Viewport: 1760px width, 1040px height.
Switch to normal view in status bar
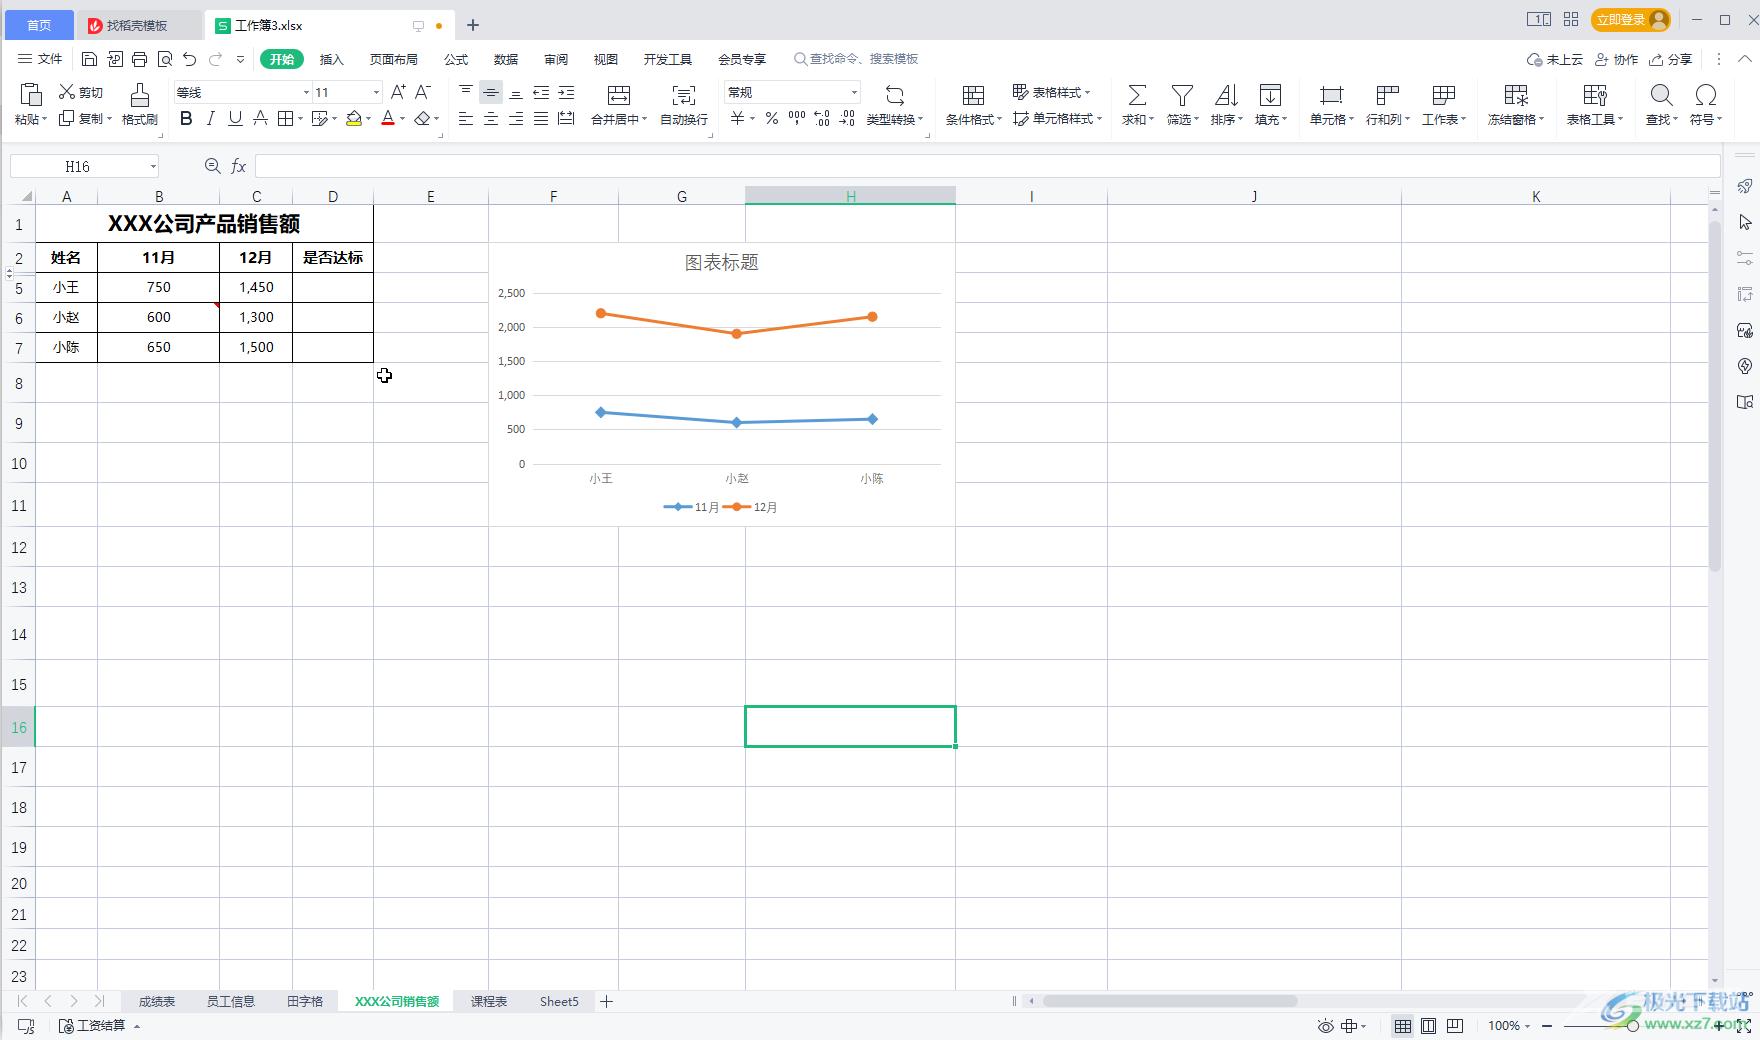click(1403, 1026)
